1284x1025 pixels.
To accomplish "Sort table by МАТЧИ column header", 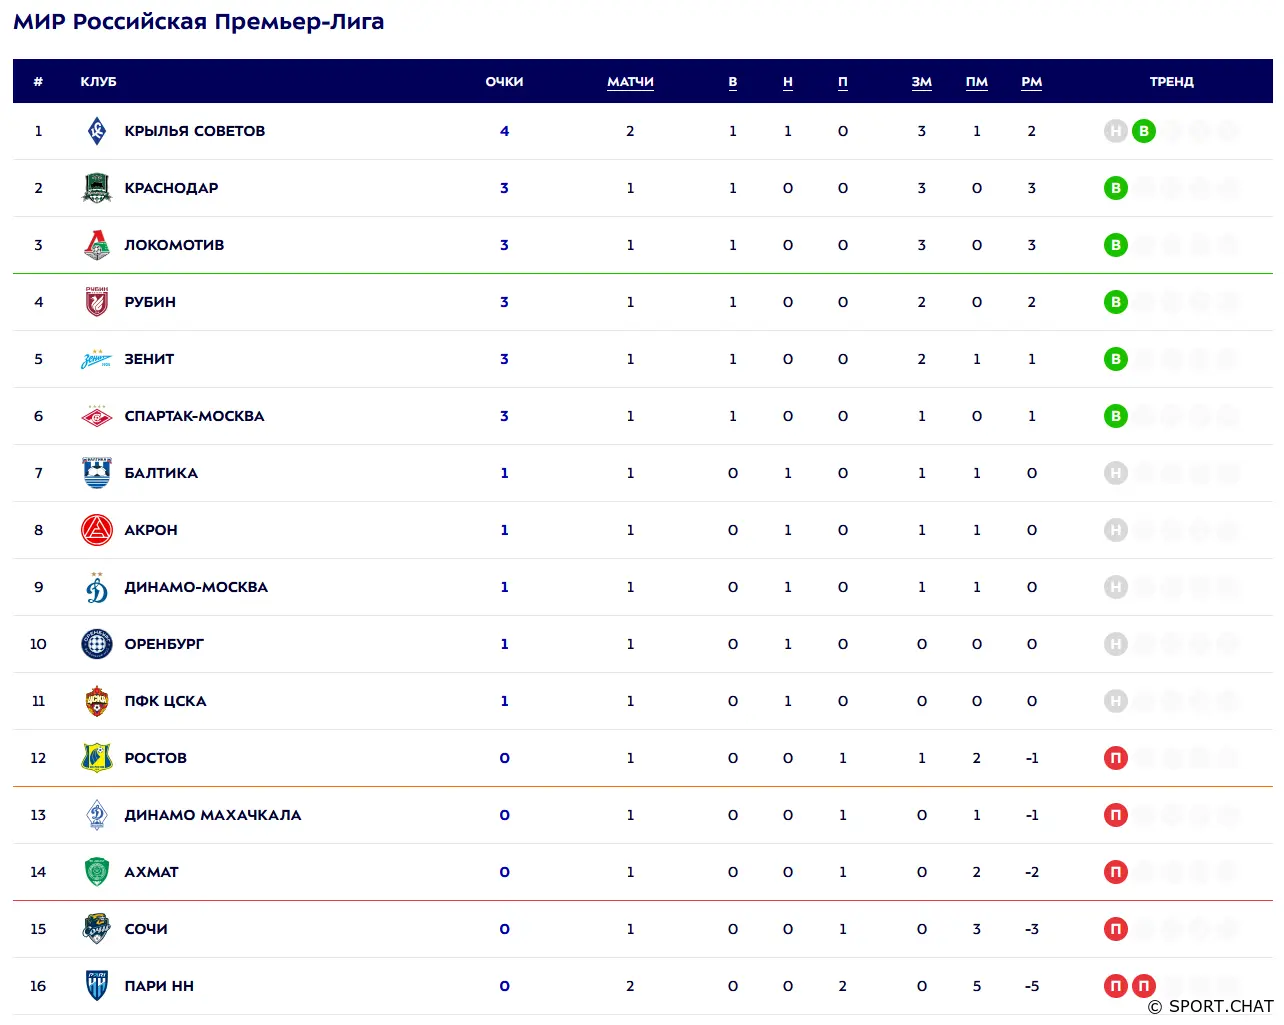I will click(x=630, y=82).
